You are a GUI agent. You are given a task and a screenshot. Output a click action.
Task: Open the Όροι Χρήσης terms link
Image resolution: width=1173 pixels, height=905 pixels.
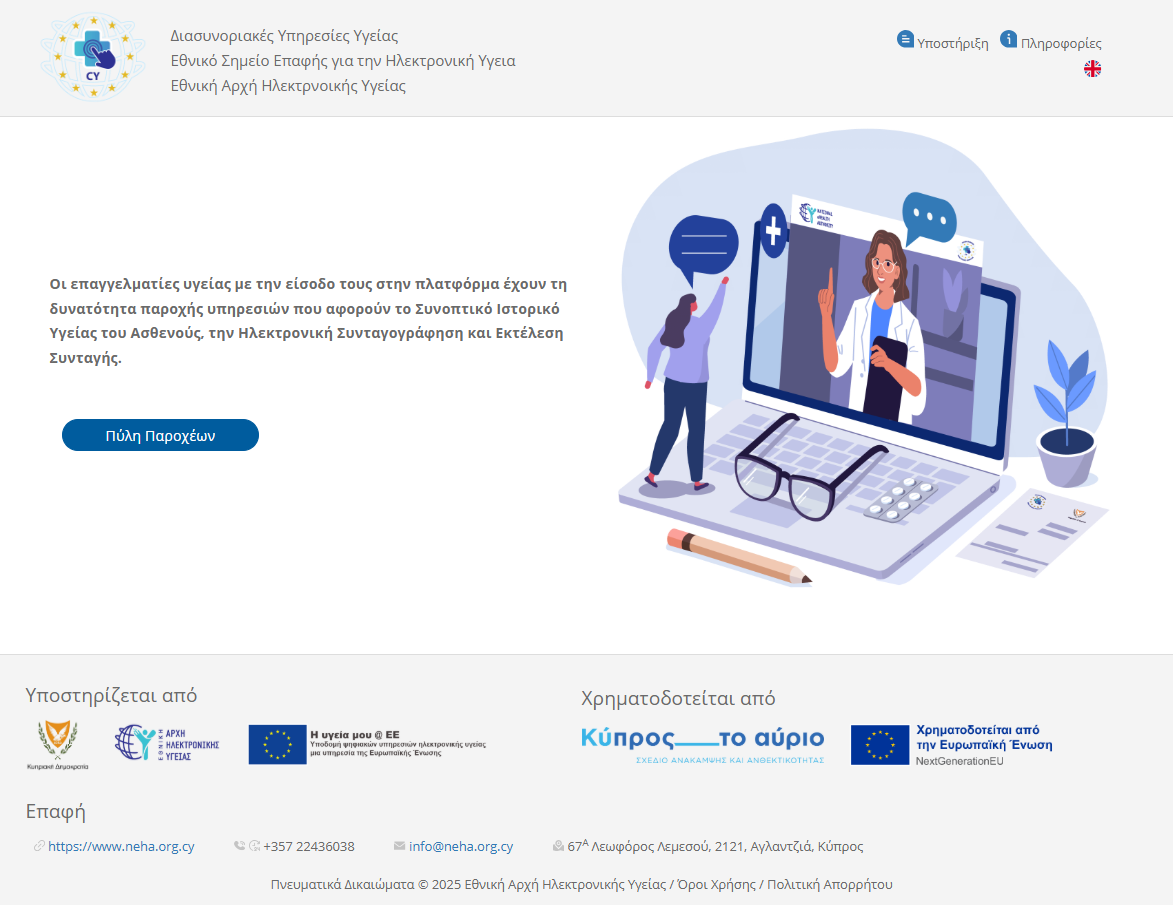(x=716, y=884)
